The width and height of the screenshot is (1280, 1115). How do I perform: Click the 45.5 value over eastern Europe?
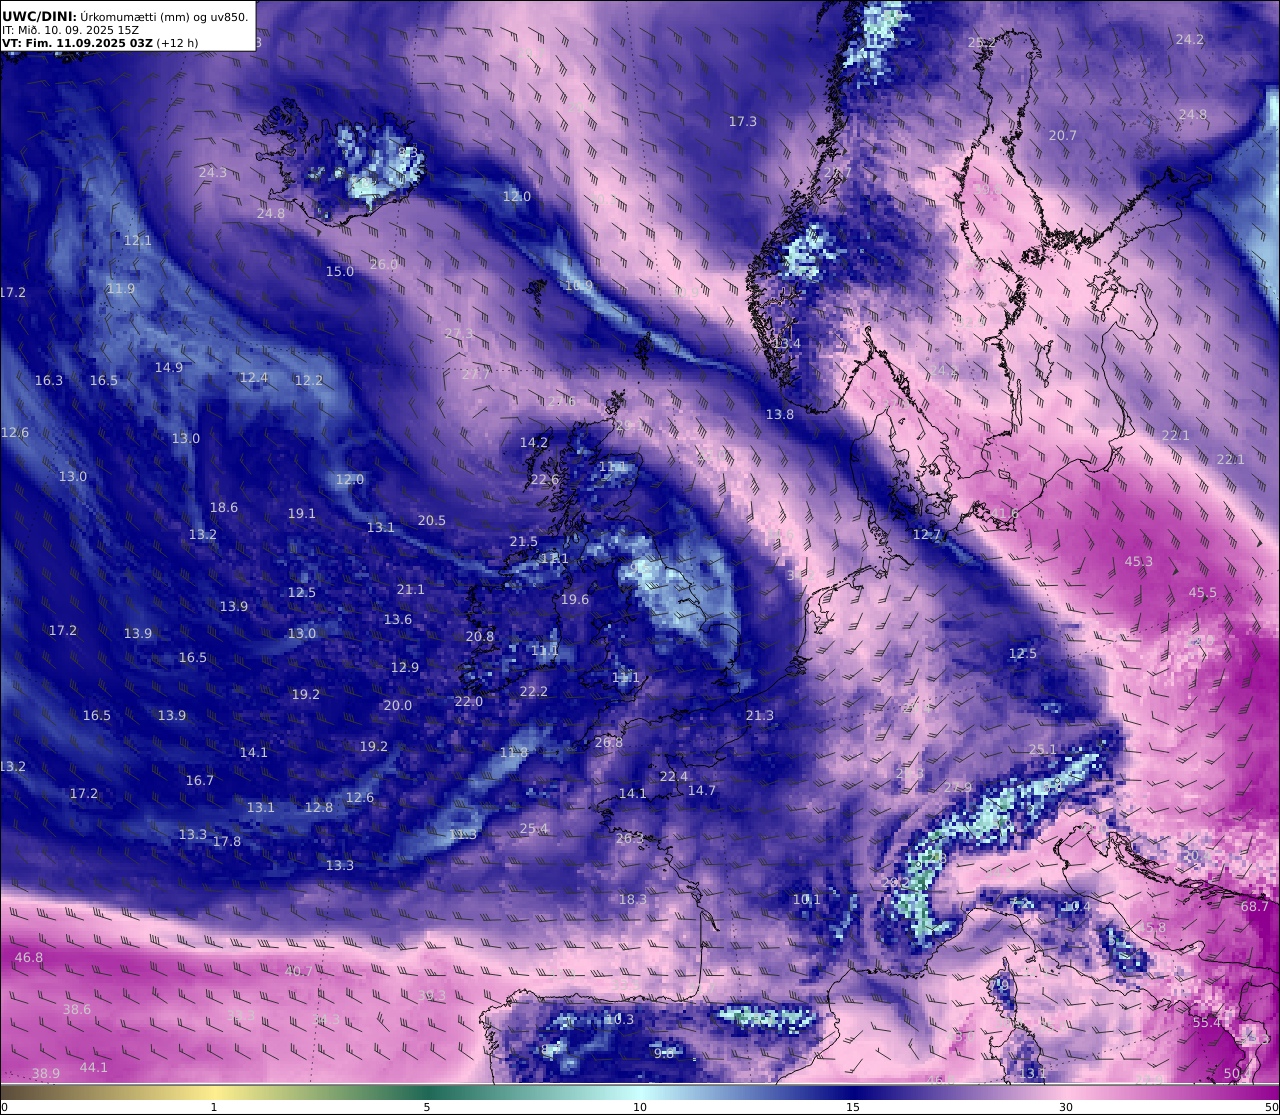click(x=1203, y=593)
